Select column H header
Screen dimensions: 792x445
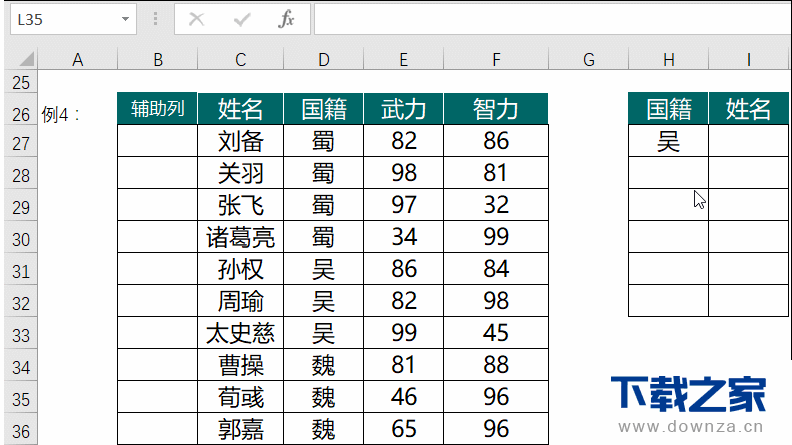tap(669, 60)
